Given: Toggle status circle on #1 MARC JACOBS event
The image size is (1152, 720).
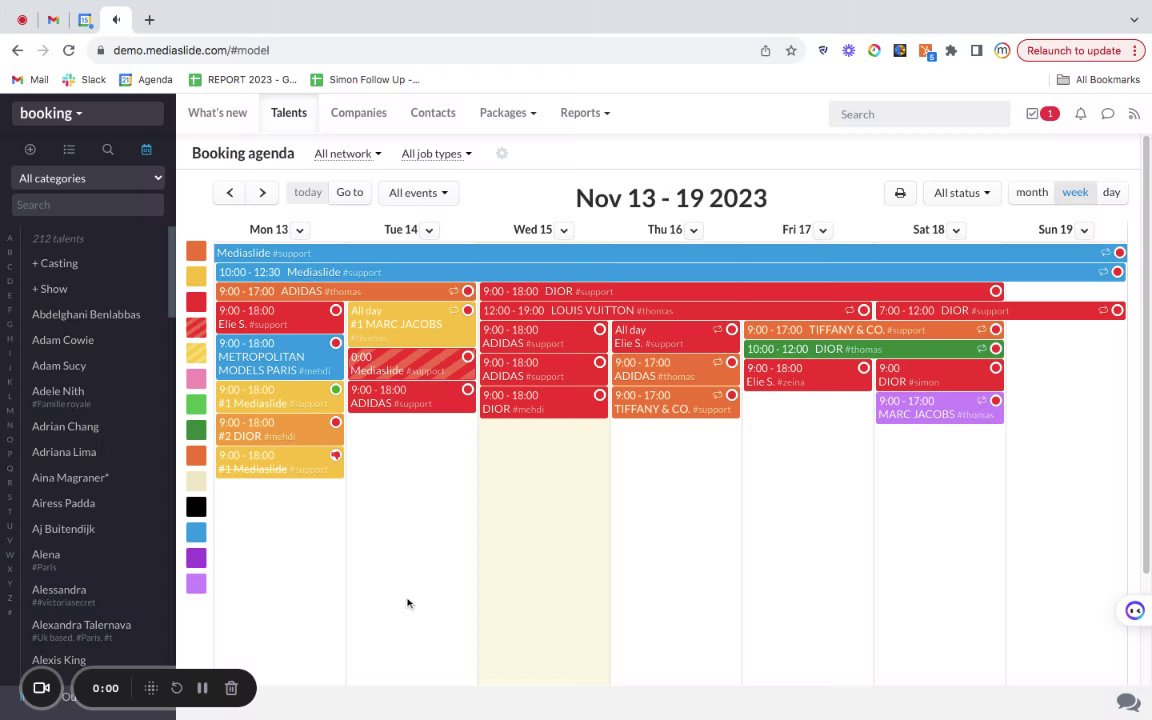Looking at the screenshot, I should pyautogui.click(x=467, y=310).
